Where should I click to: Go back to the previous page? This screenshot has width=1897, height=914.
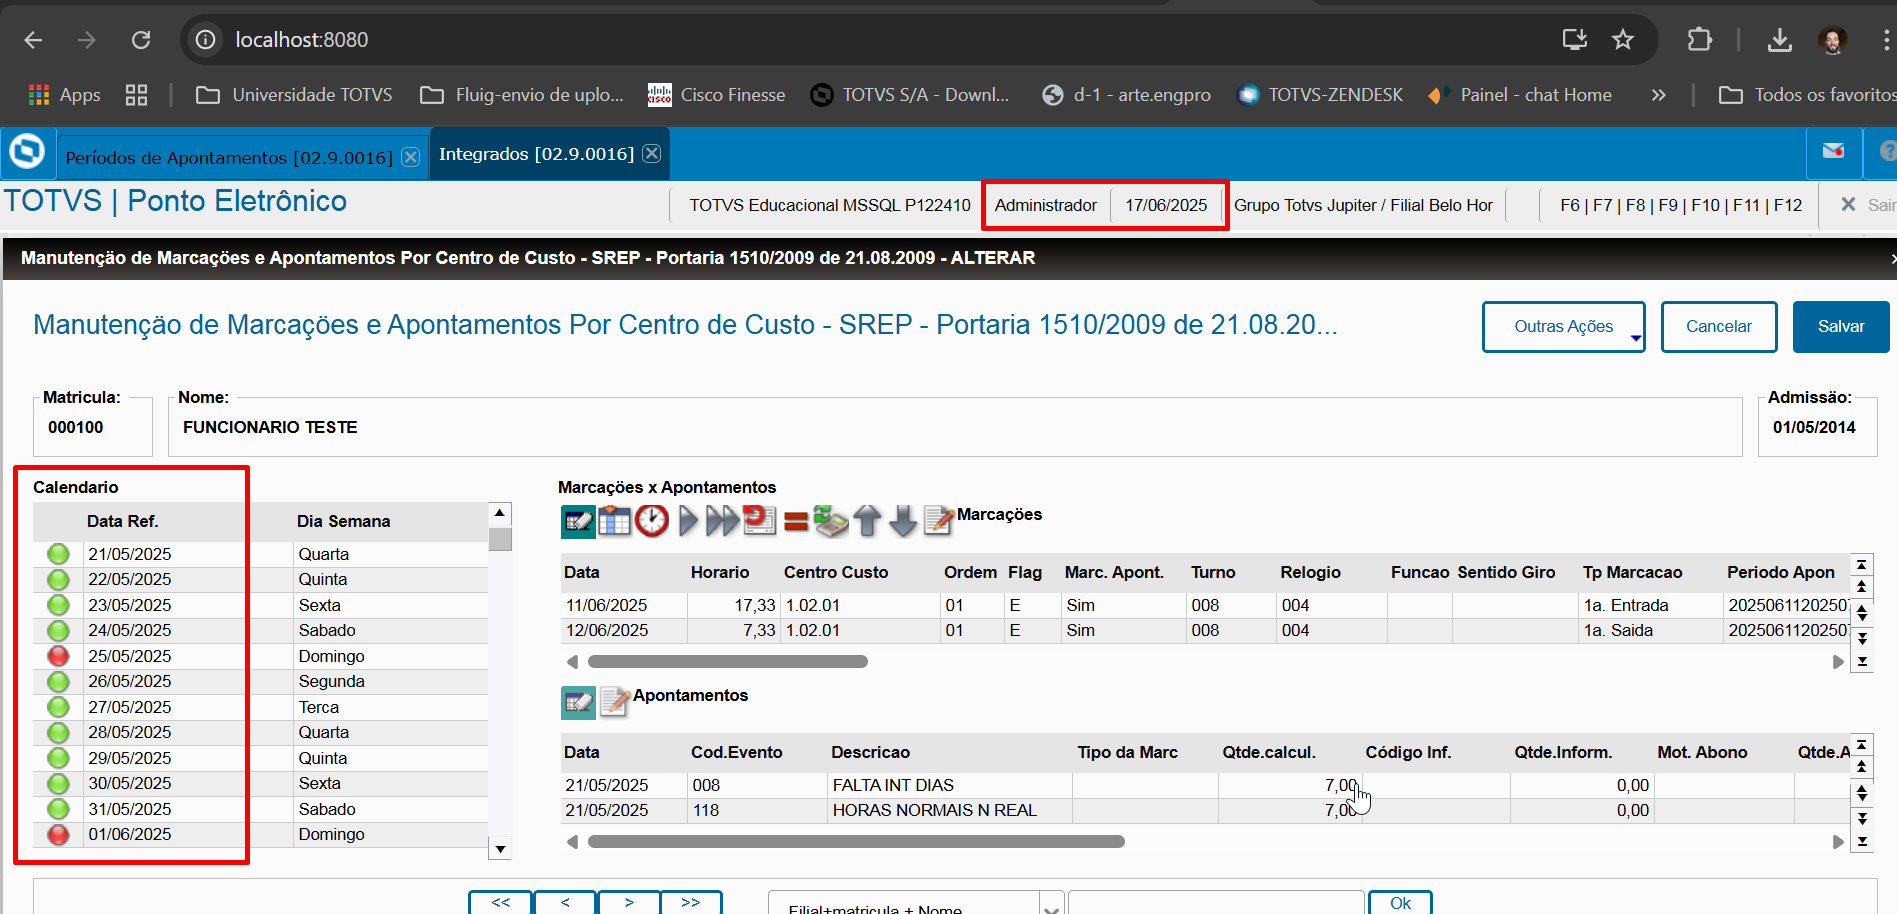point(33,39)
